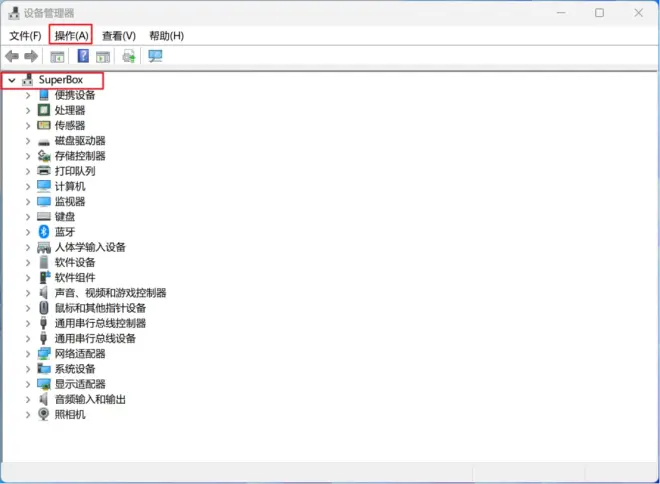The width and height of the screenshot is (660, 484).
Task: Click the 显示适配器 display icon
Action: click(x=44, y=384)
